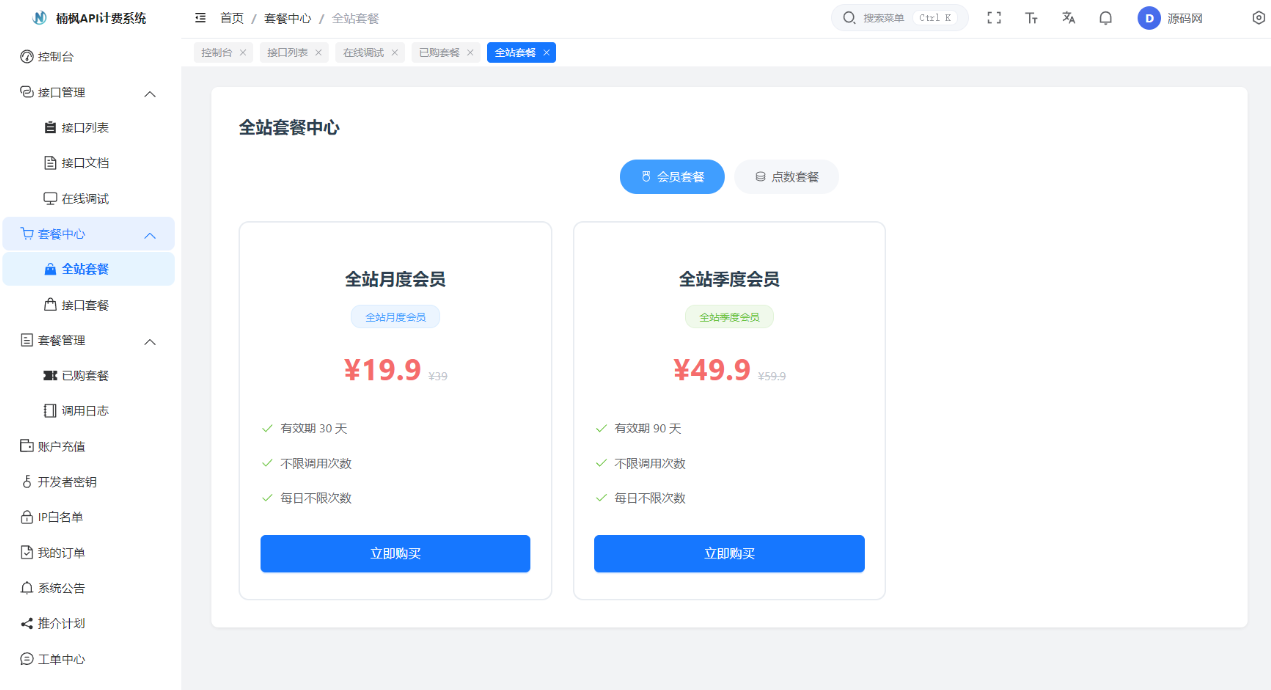Collapse sidebar using the menu fold icon
The image size is (1271, 690).
click(x=201, y=18)
